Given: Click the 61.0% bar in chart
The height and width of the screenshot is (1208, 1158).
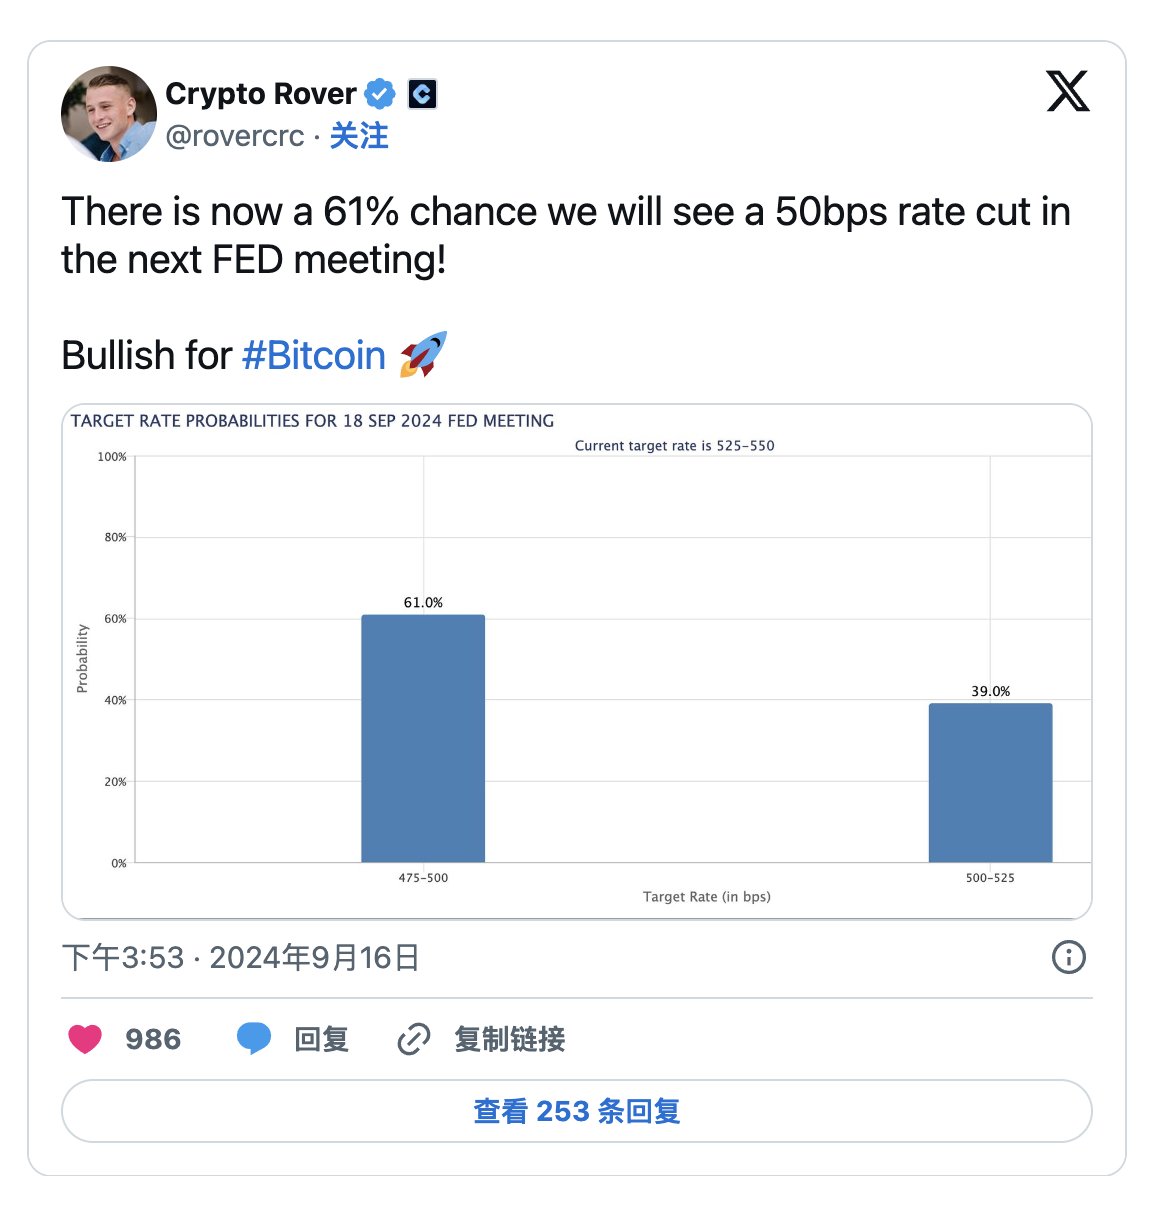Looking at the screenshot, I should [x=423, y=738].
